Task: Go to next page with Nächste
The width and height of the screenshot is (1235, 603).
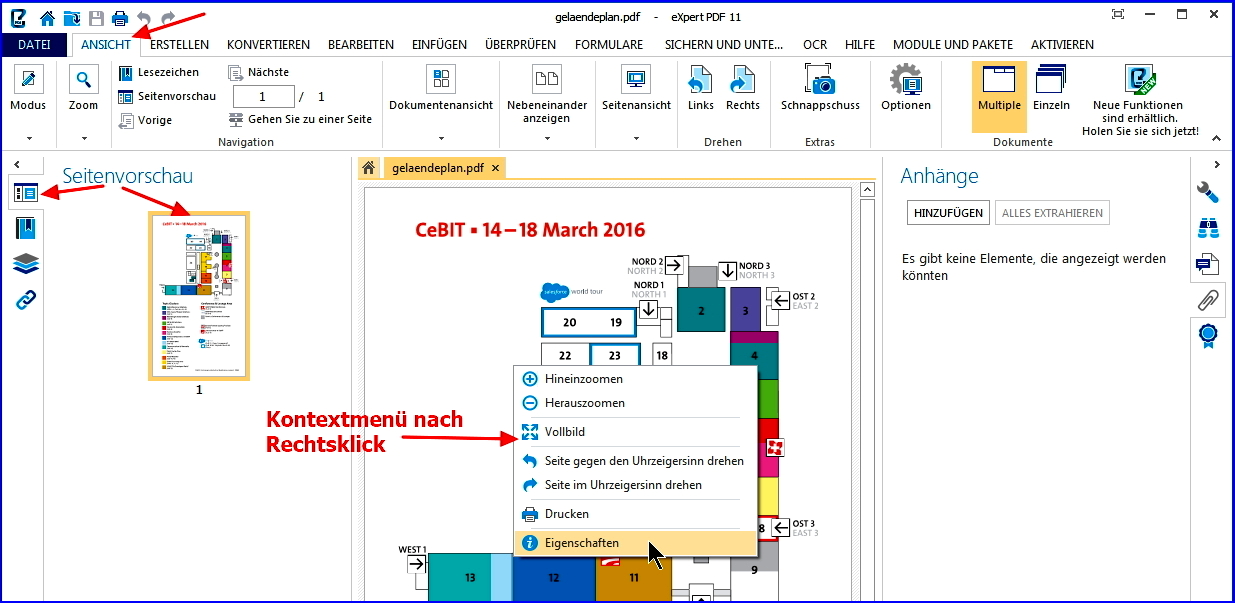Action: pos(258,72)
